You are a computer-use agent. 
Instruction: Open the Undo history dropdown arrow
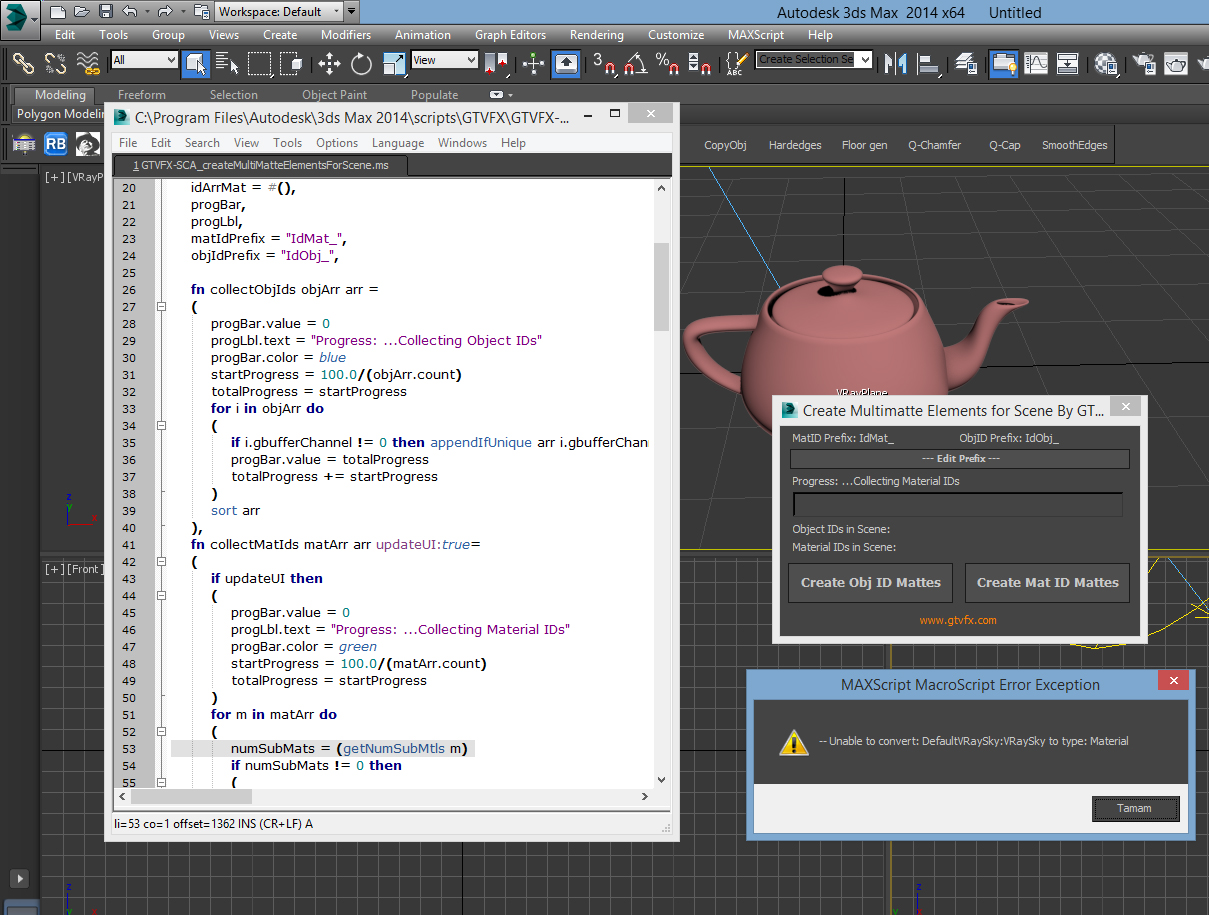[146, 12]
